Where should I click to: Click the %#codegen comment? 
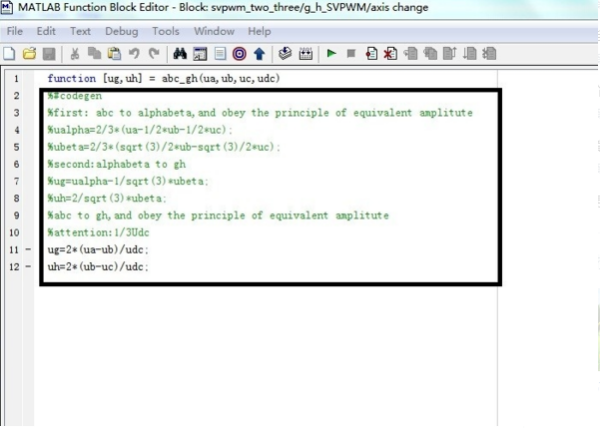click(75, 96)
